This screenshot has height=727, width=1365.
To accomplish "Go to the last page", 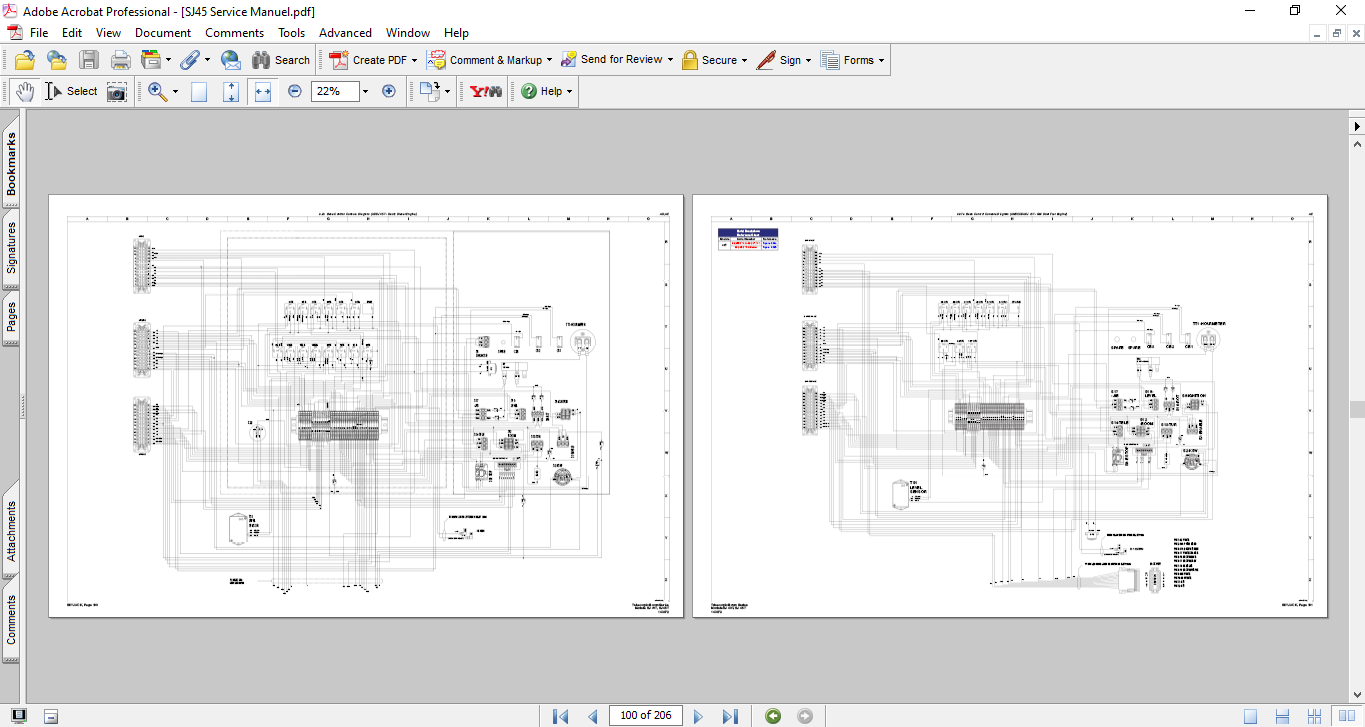I will click(x=730, y=716).
